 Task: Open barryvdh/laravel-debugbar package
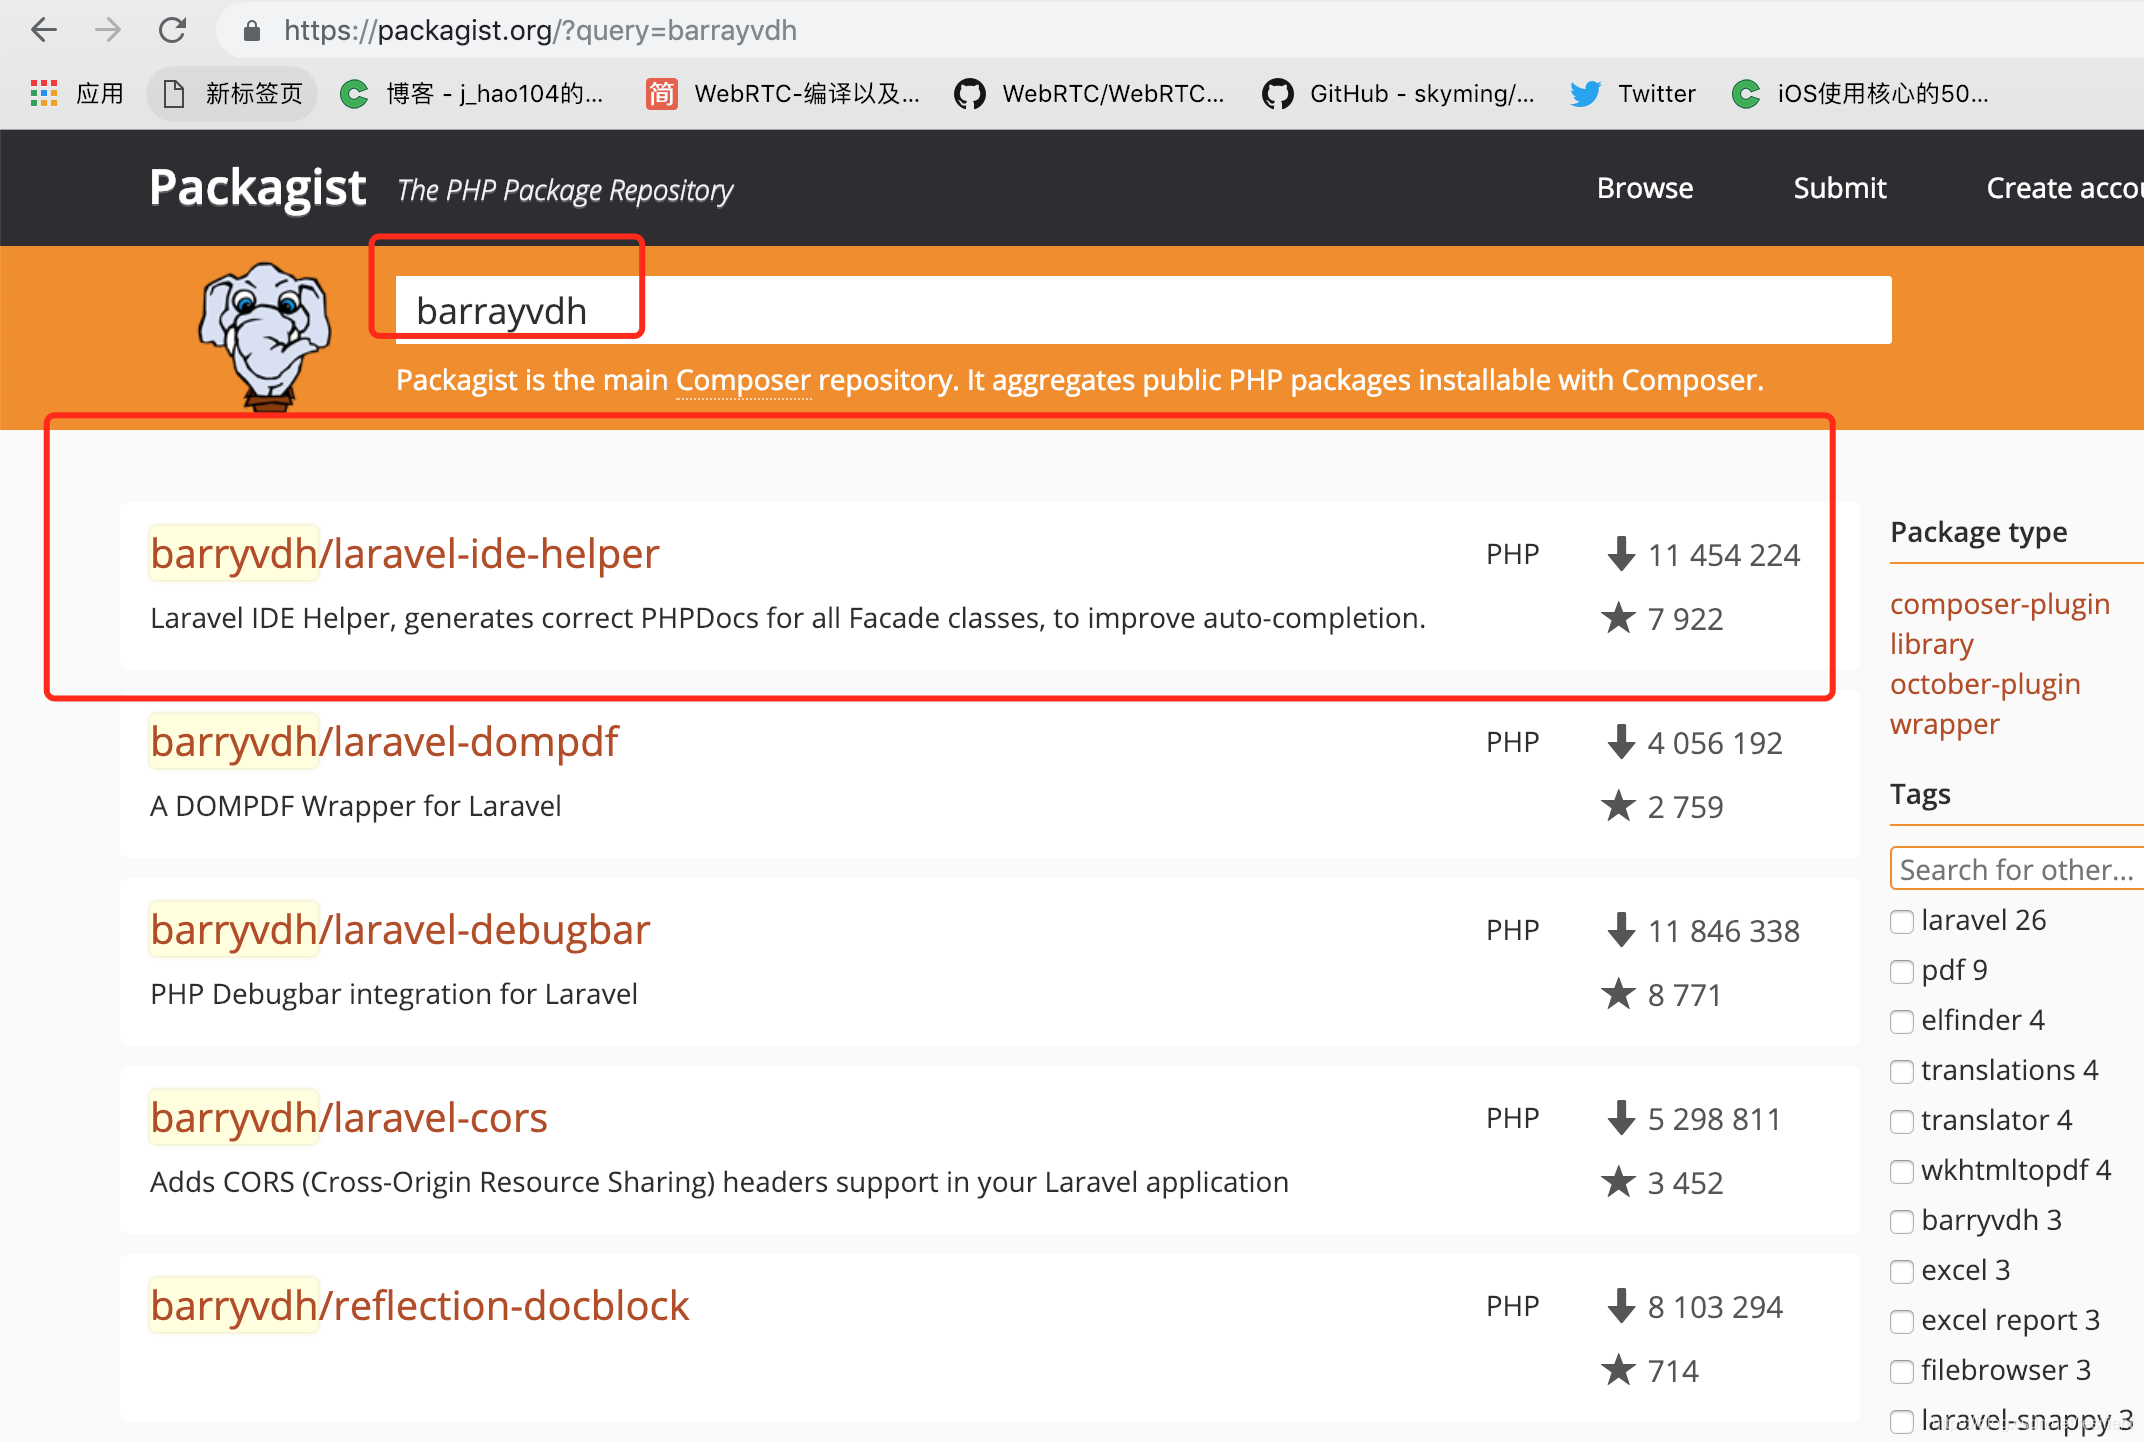click(400, 929)
